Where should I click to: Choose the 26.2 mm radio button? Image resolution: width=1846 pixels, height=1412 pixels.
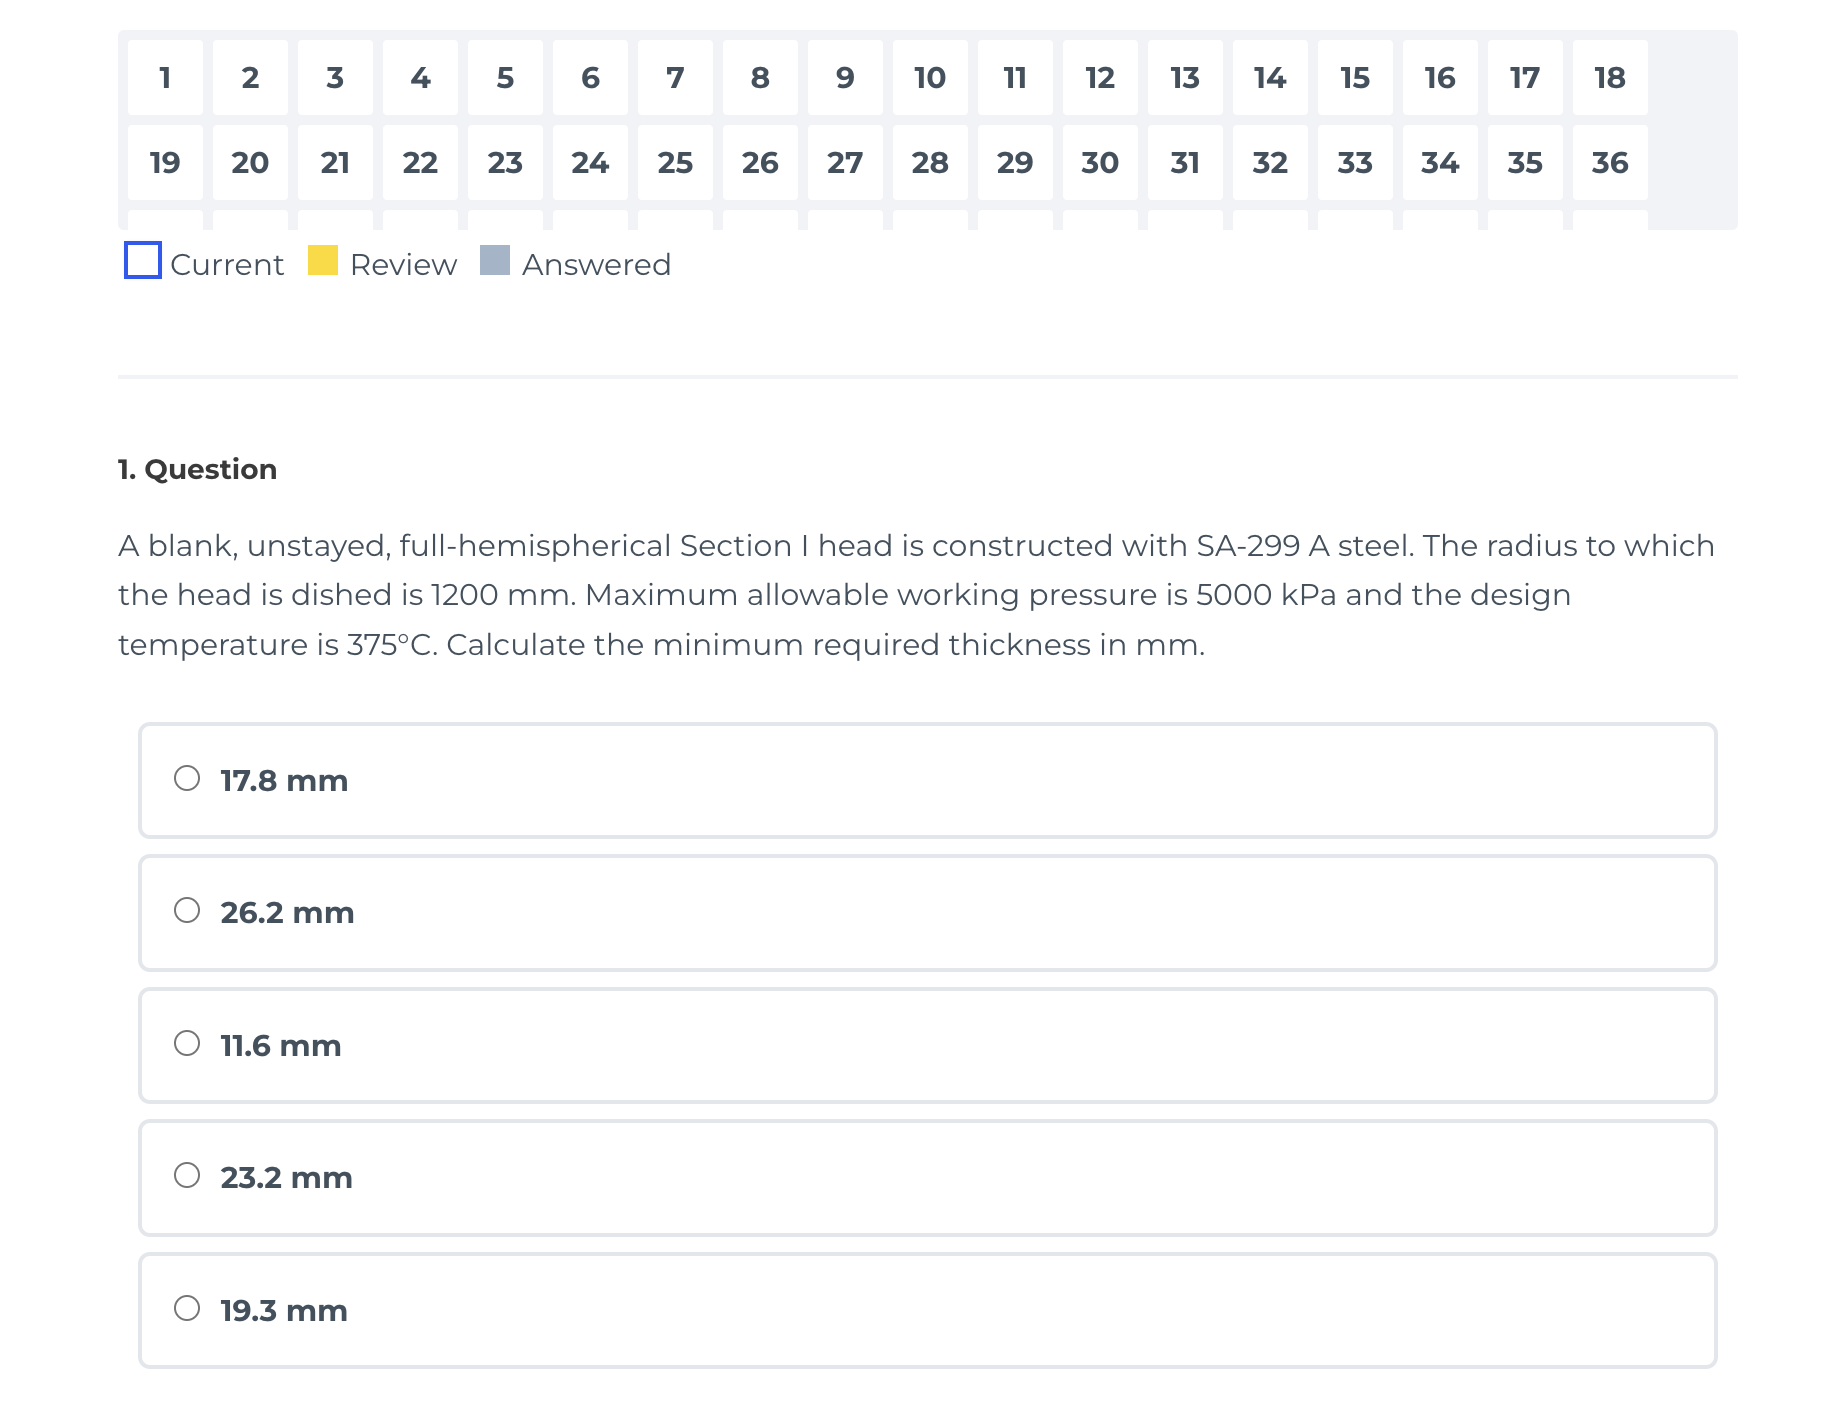pyautogui.click(x=187, y=911)
